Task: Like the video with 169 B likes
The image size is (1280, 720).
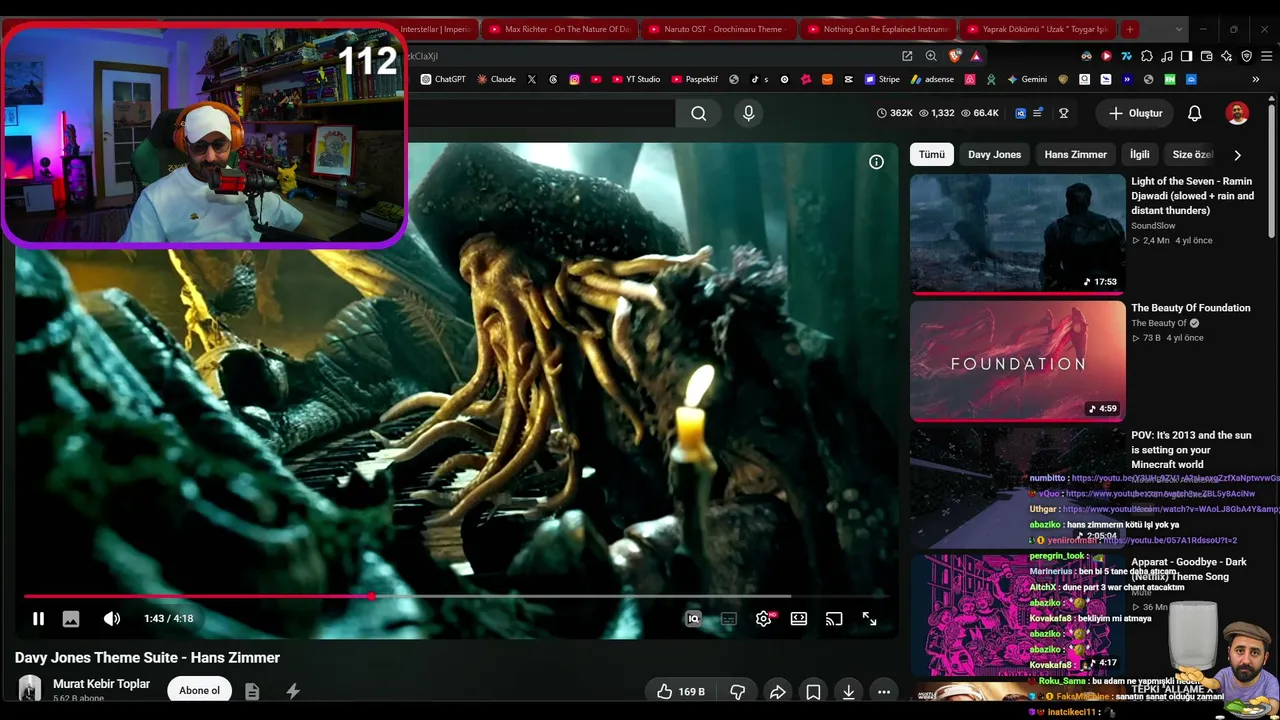Action: tap(680, 691)
